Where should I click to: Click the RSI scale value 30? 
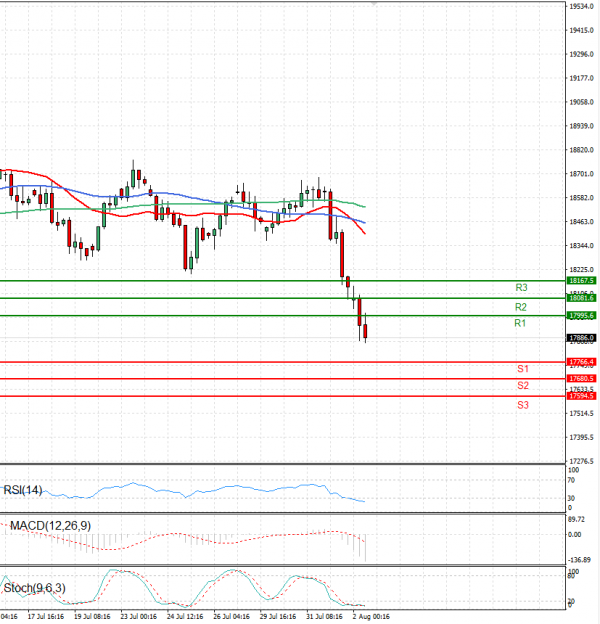(x=571, y=498)
